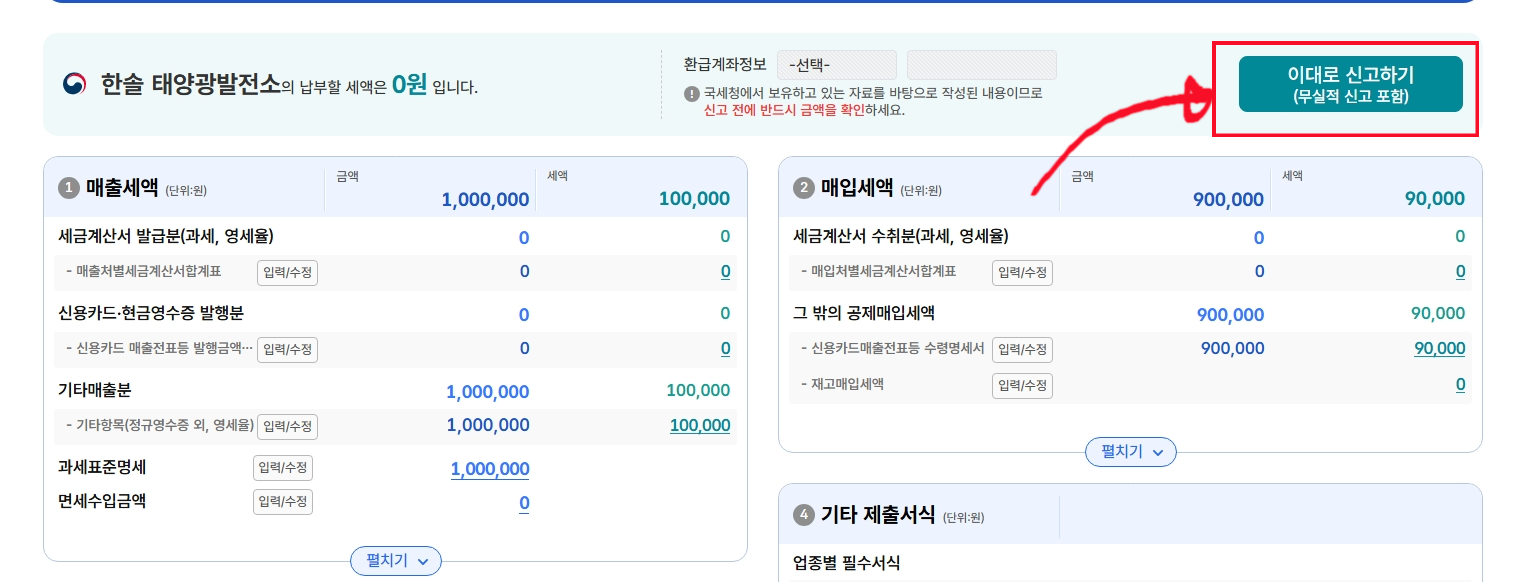1513x582 pixels.
Task: Click 입력/수정 for 매입처별세금계산서합계표
Action: pos(1022,272)
